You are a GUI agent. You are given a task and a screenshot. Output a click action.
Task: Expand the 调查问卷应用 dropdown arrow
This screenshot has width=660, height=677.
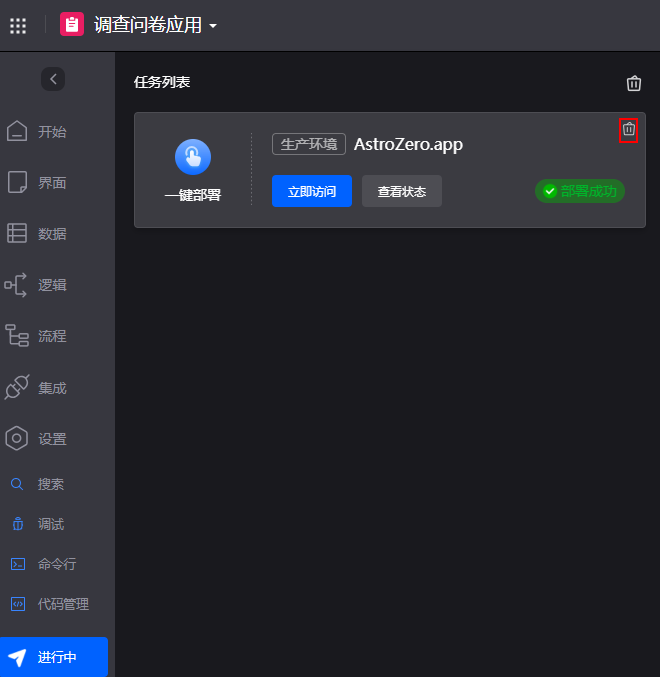click(x=213, y=26)
